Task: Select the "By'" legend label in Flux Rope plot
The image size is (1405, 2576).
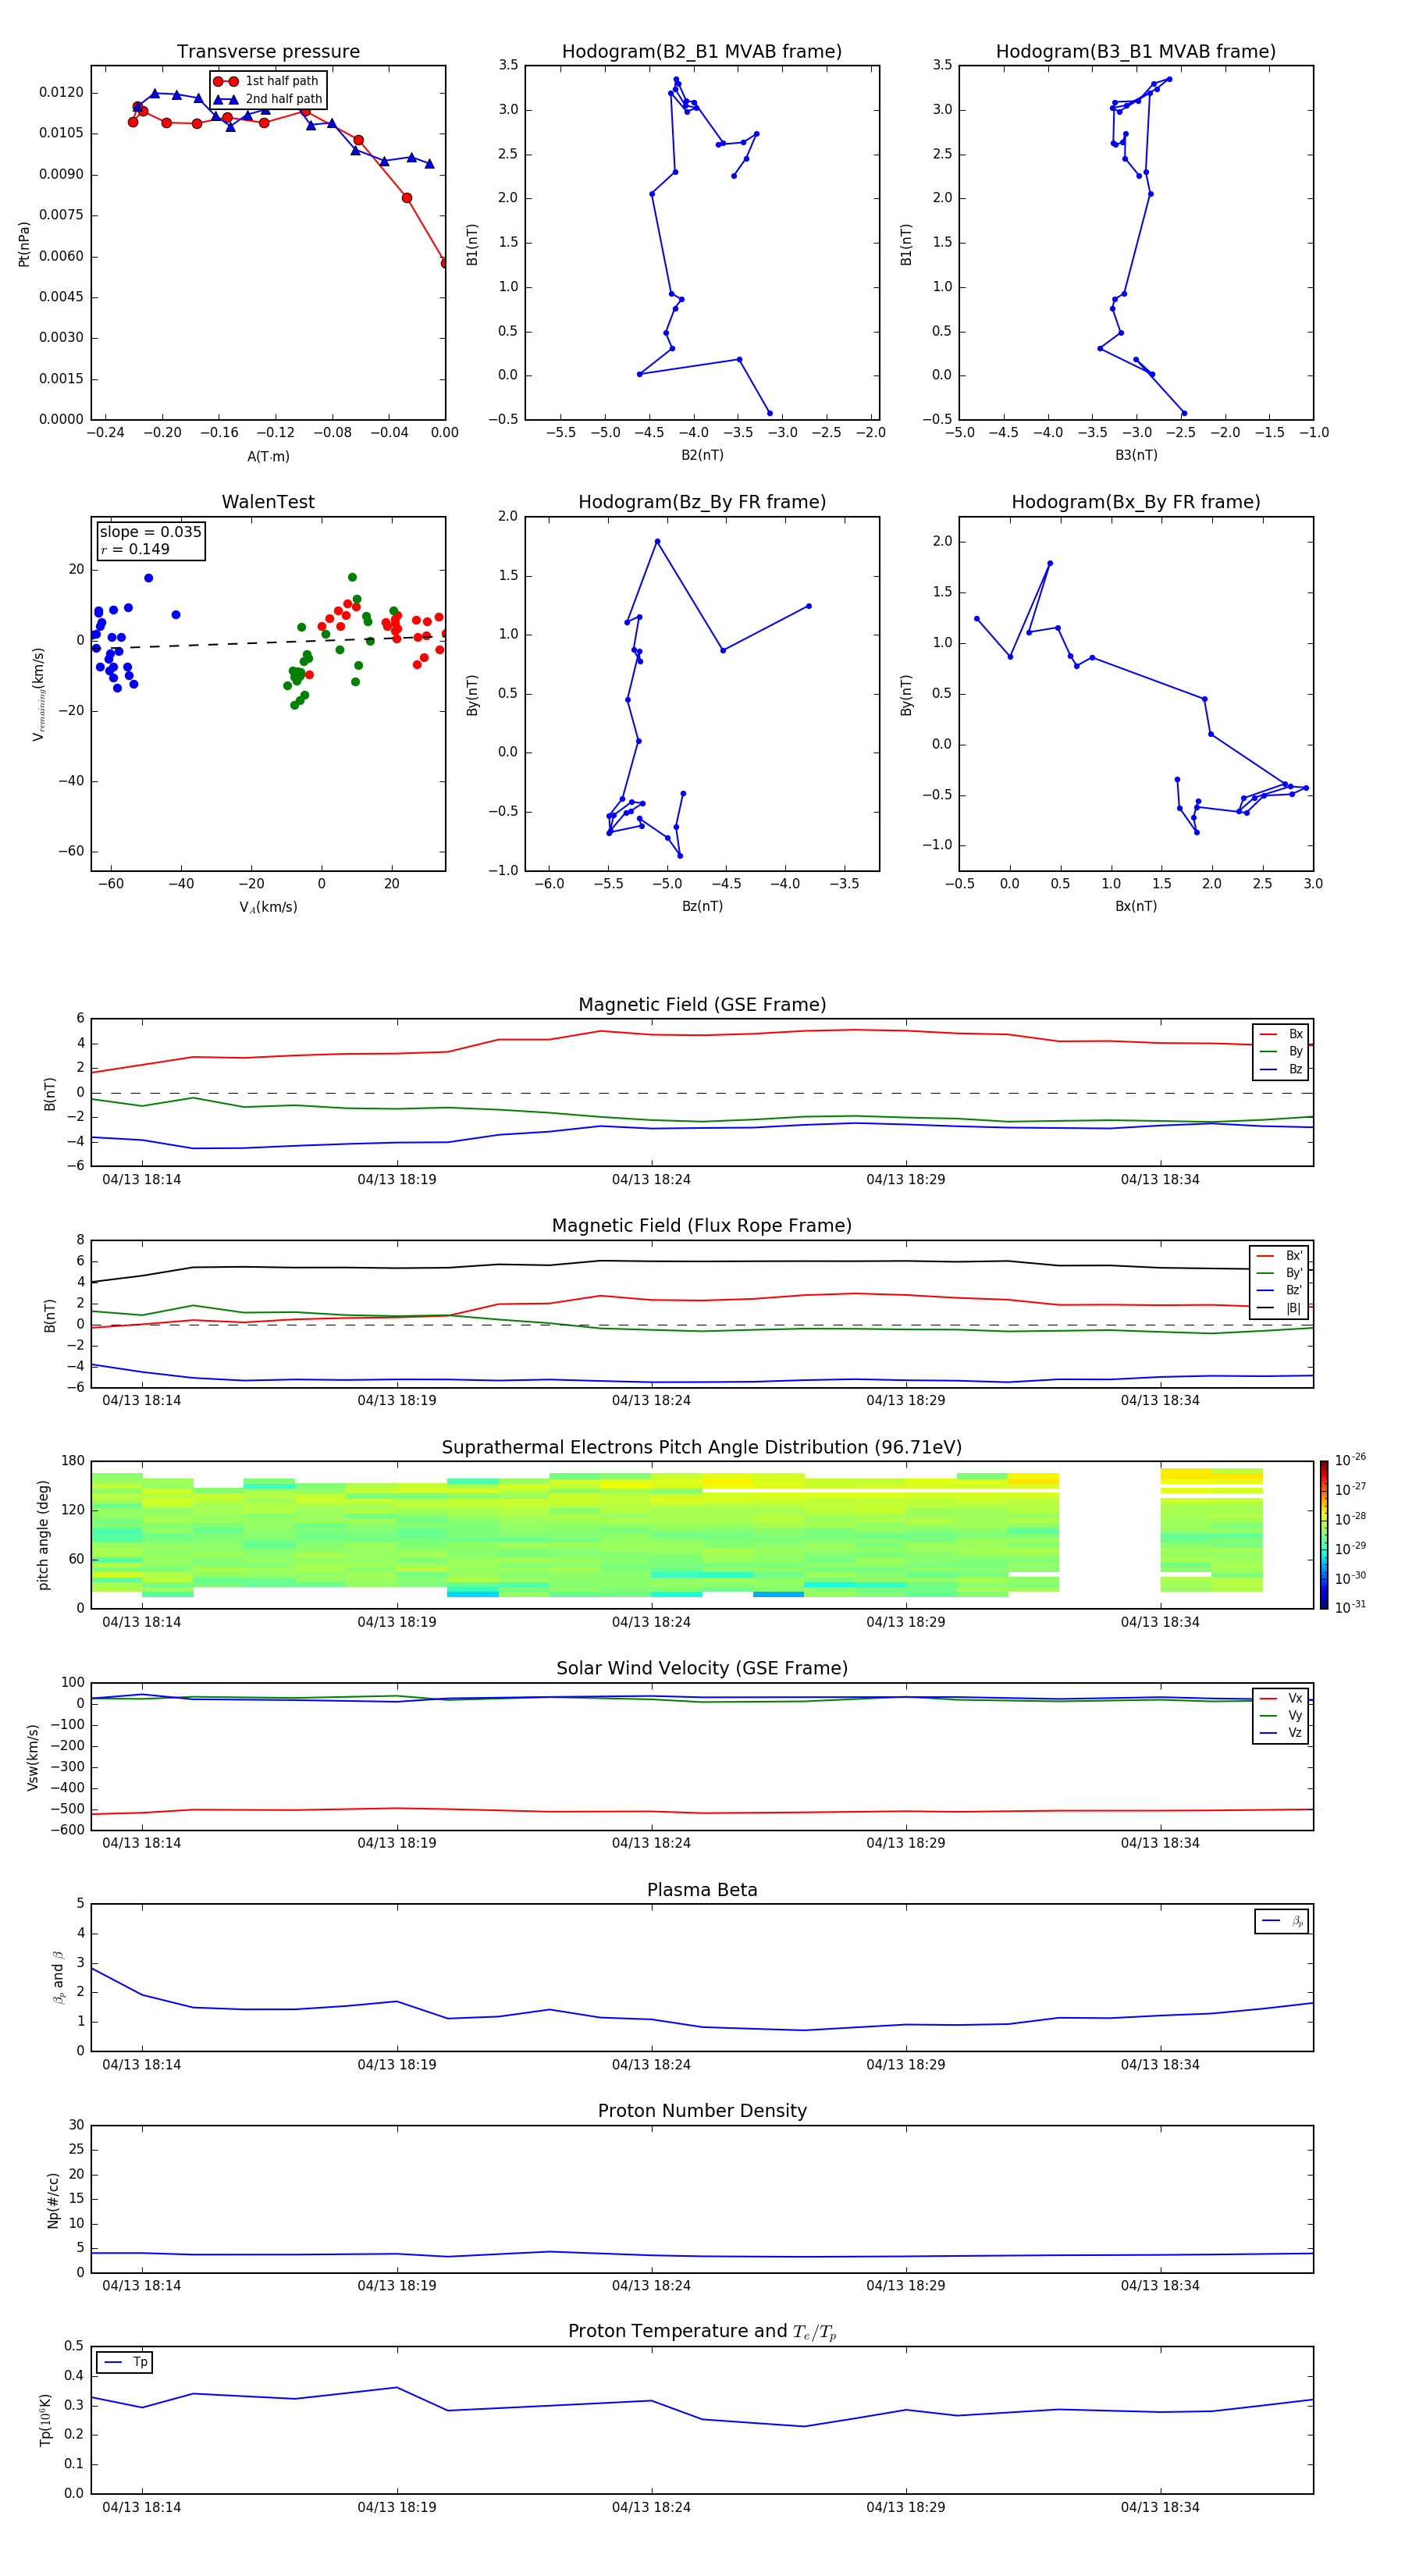Action: pos(1294,1274)
